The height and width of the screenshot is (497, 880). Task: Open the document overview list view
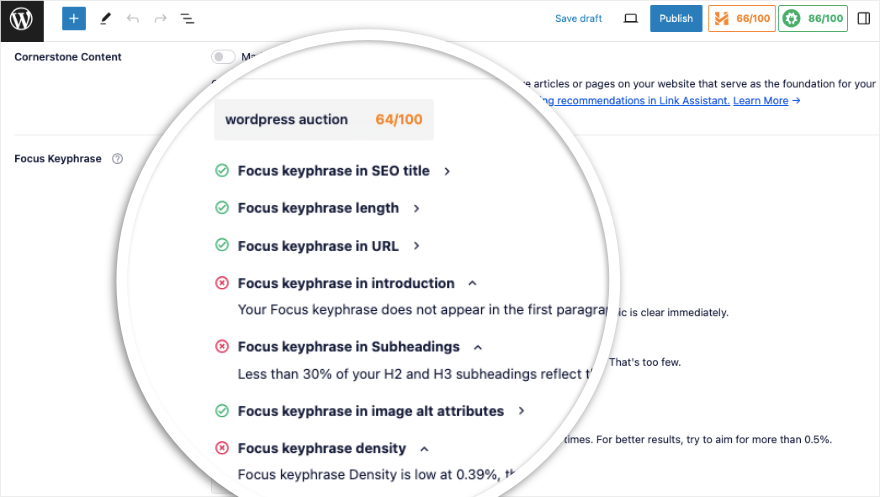187,19
